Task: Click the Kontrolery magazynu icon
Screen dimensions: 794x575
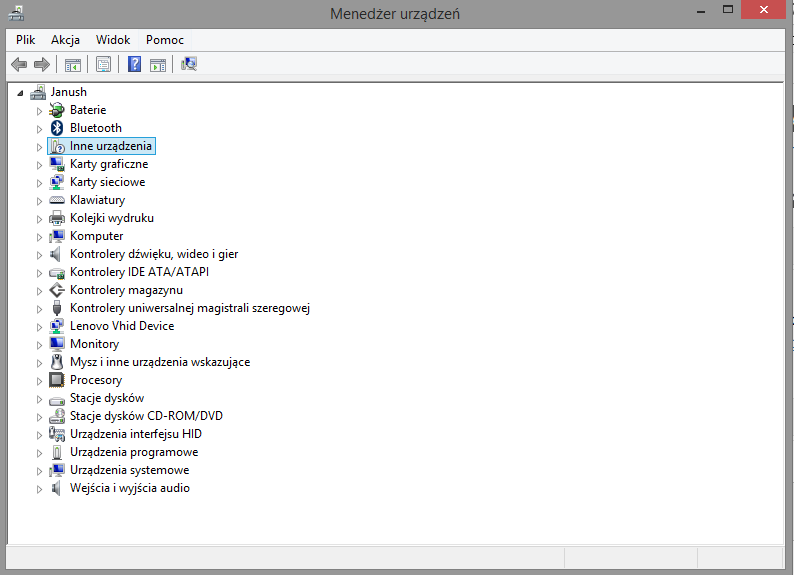Action: 57,290
